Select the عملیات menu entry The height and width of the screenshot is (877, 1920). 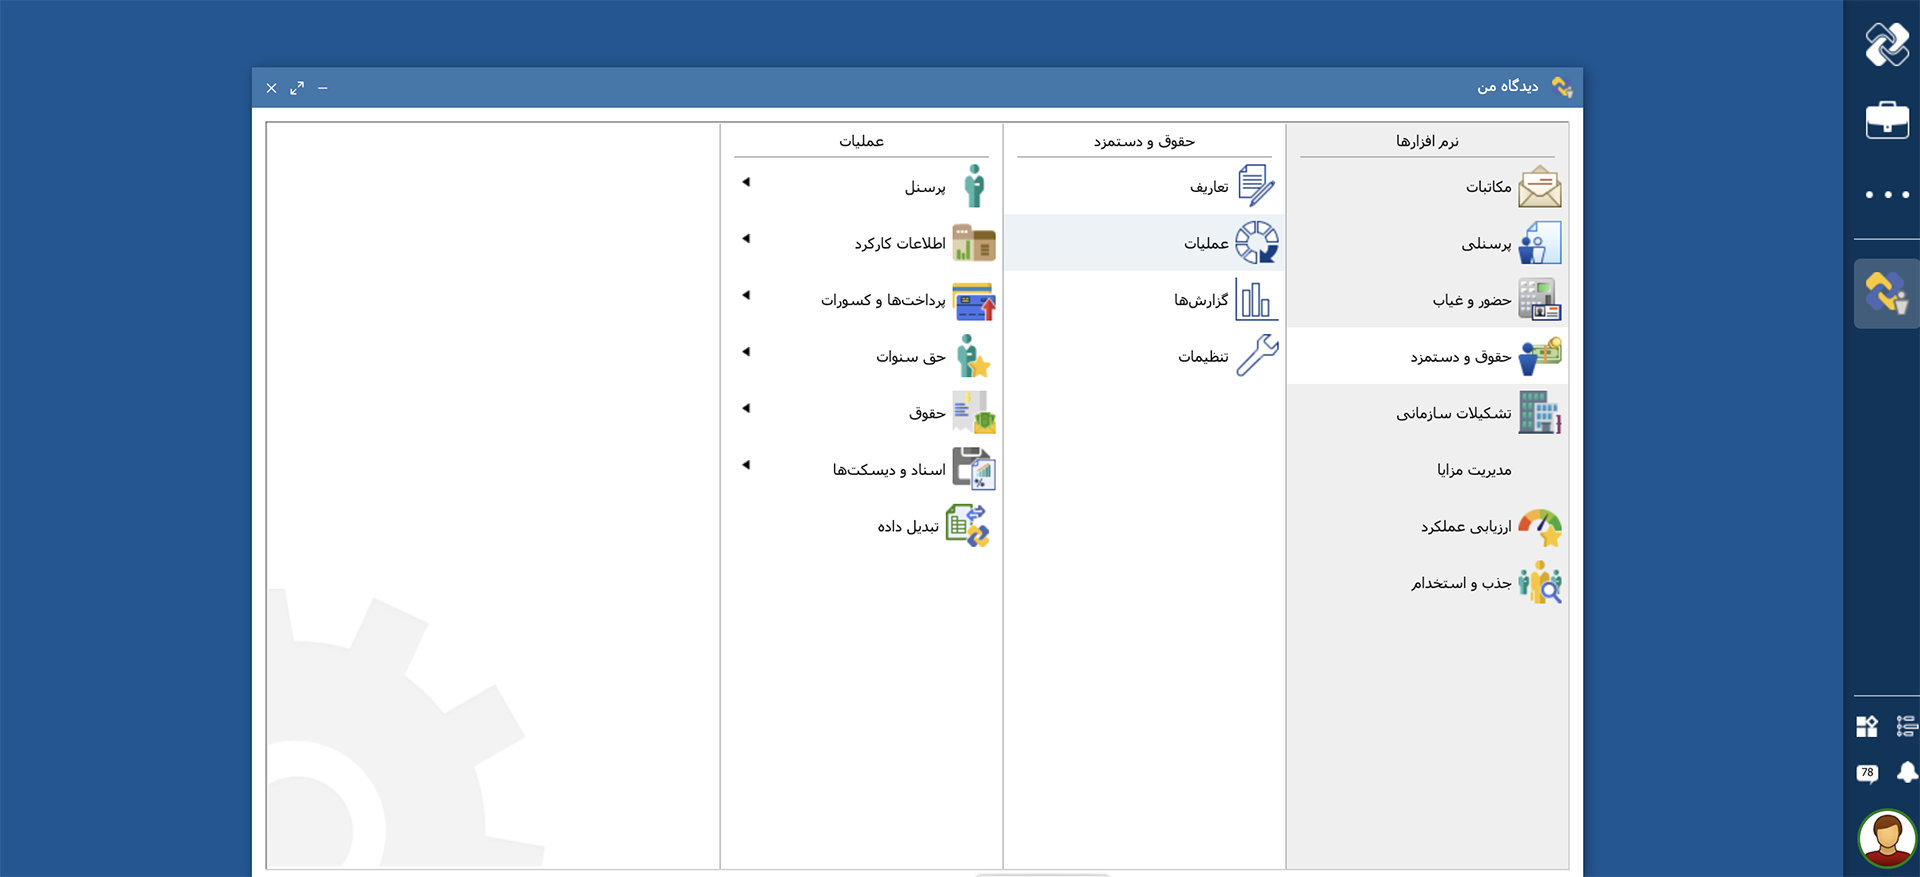(x=1206, y=243)
